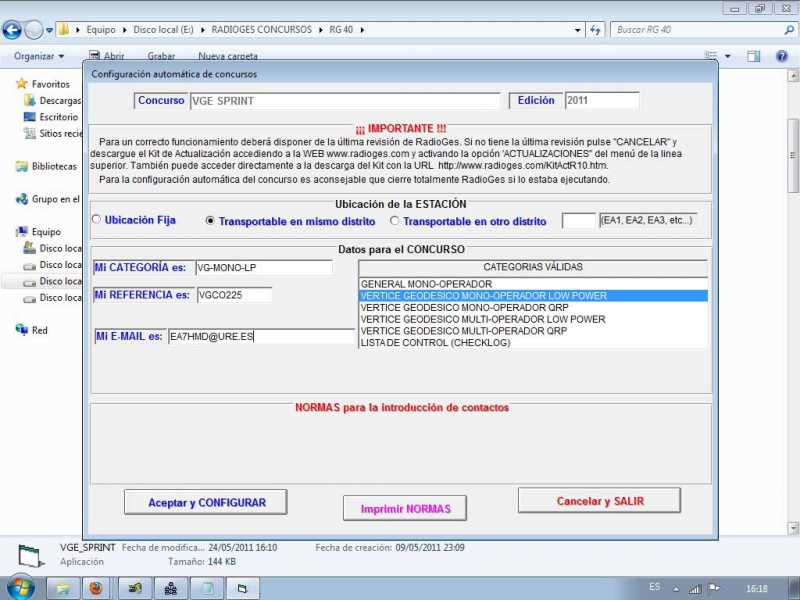Pick LISTA DE CONTROL (CHECKLOG) category
The width and height of the screenshot is (800, 600).
(x=435, y=343)
